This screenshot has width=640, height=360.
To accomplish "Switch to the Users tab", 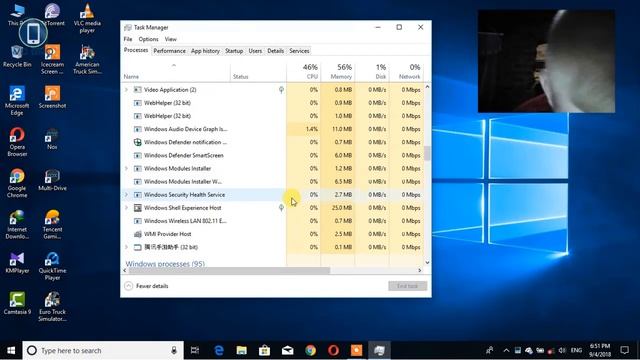I will click(255, 51).
